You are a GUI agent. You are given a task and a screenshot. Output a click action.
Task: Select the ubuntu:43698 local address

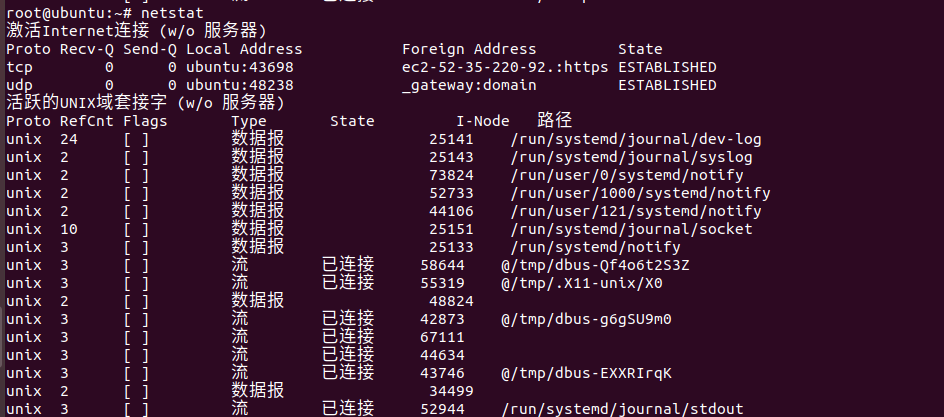coord(240,67)
